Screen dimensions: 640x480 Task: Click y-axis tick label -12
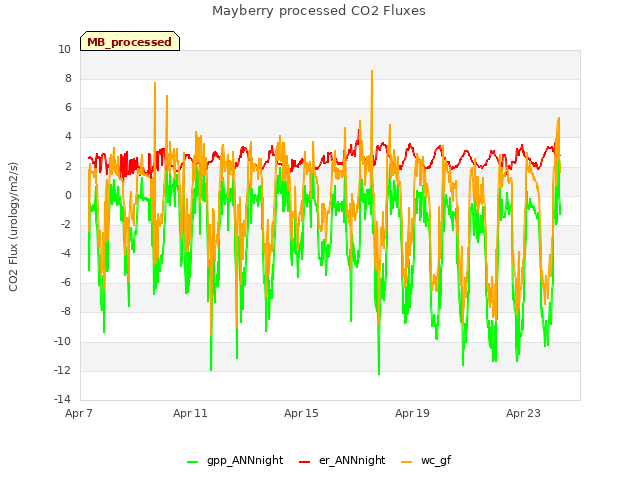(62, 370)
